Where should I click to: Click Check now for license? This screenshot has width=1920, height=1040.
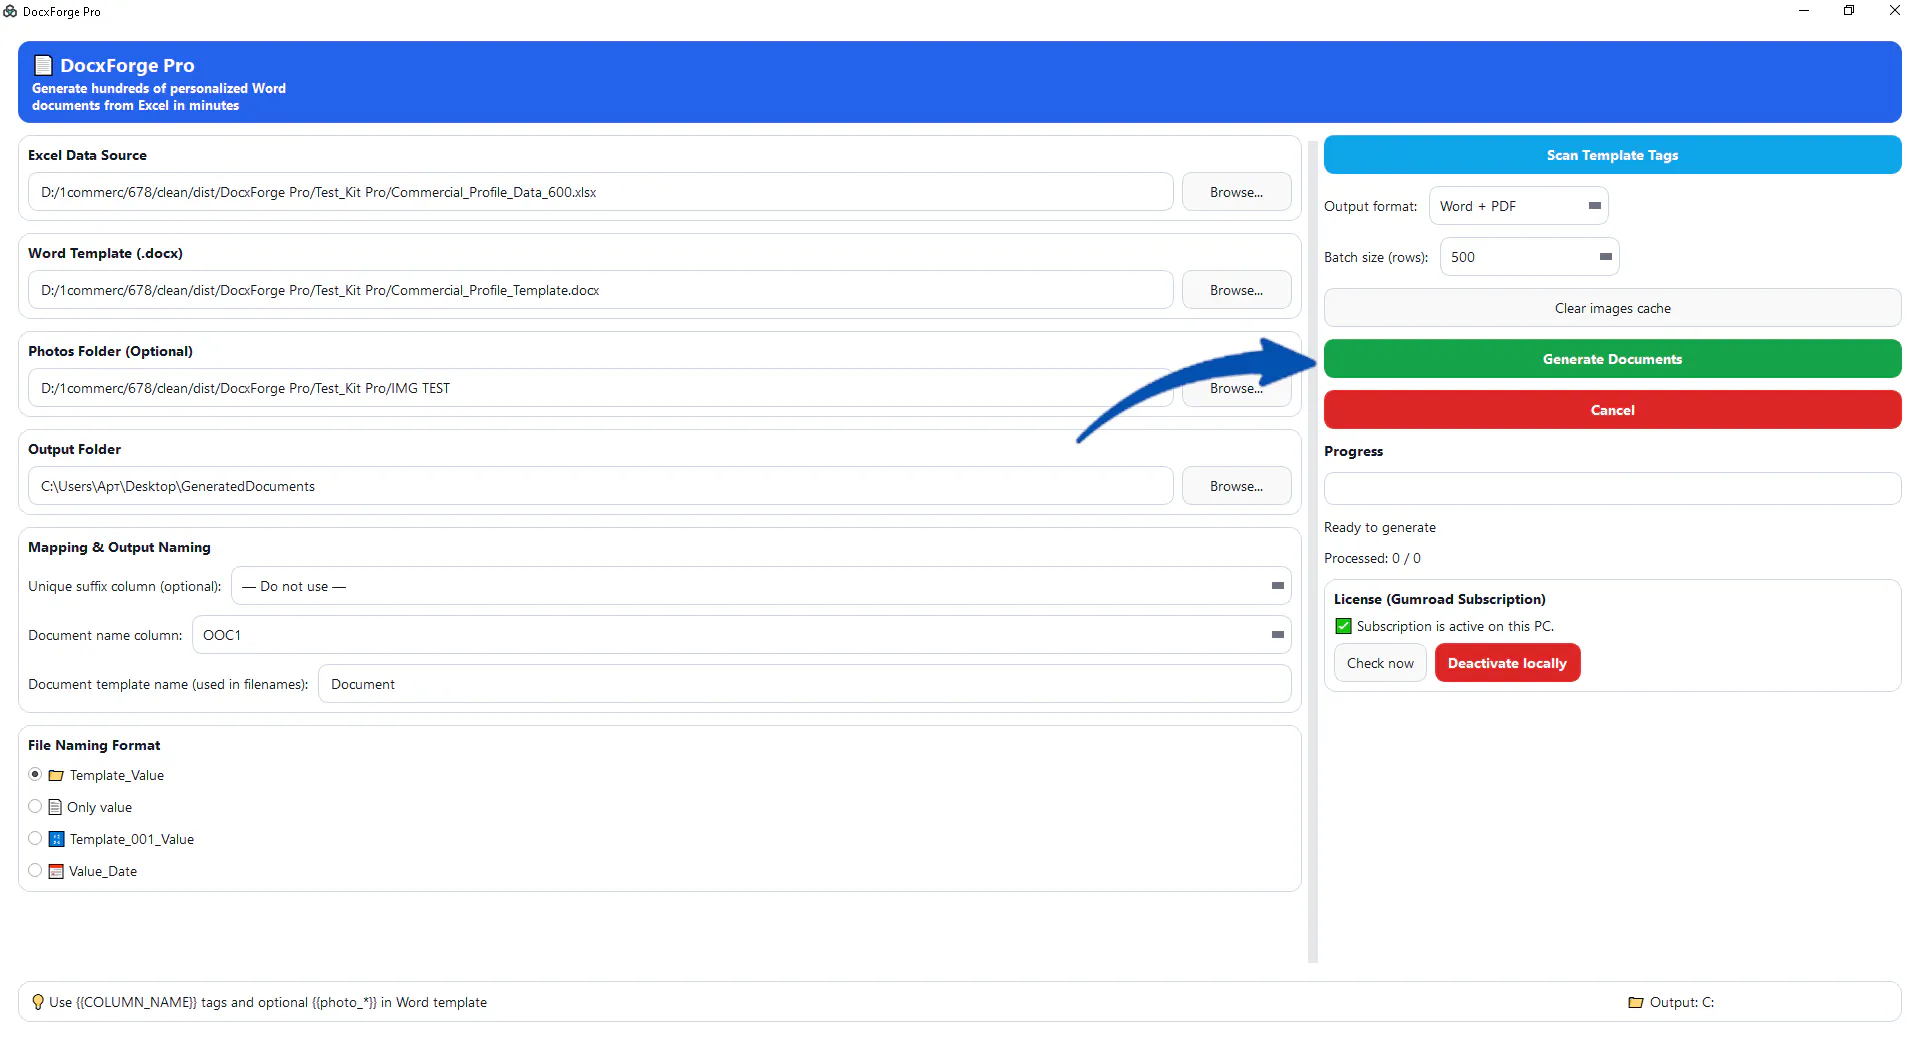[1380, 663]
